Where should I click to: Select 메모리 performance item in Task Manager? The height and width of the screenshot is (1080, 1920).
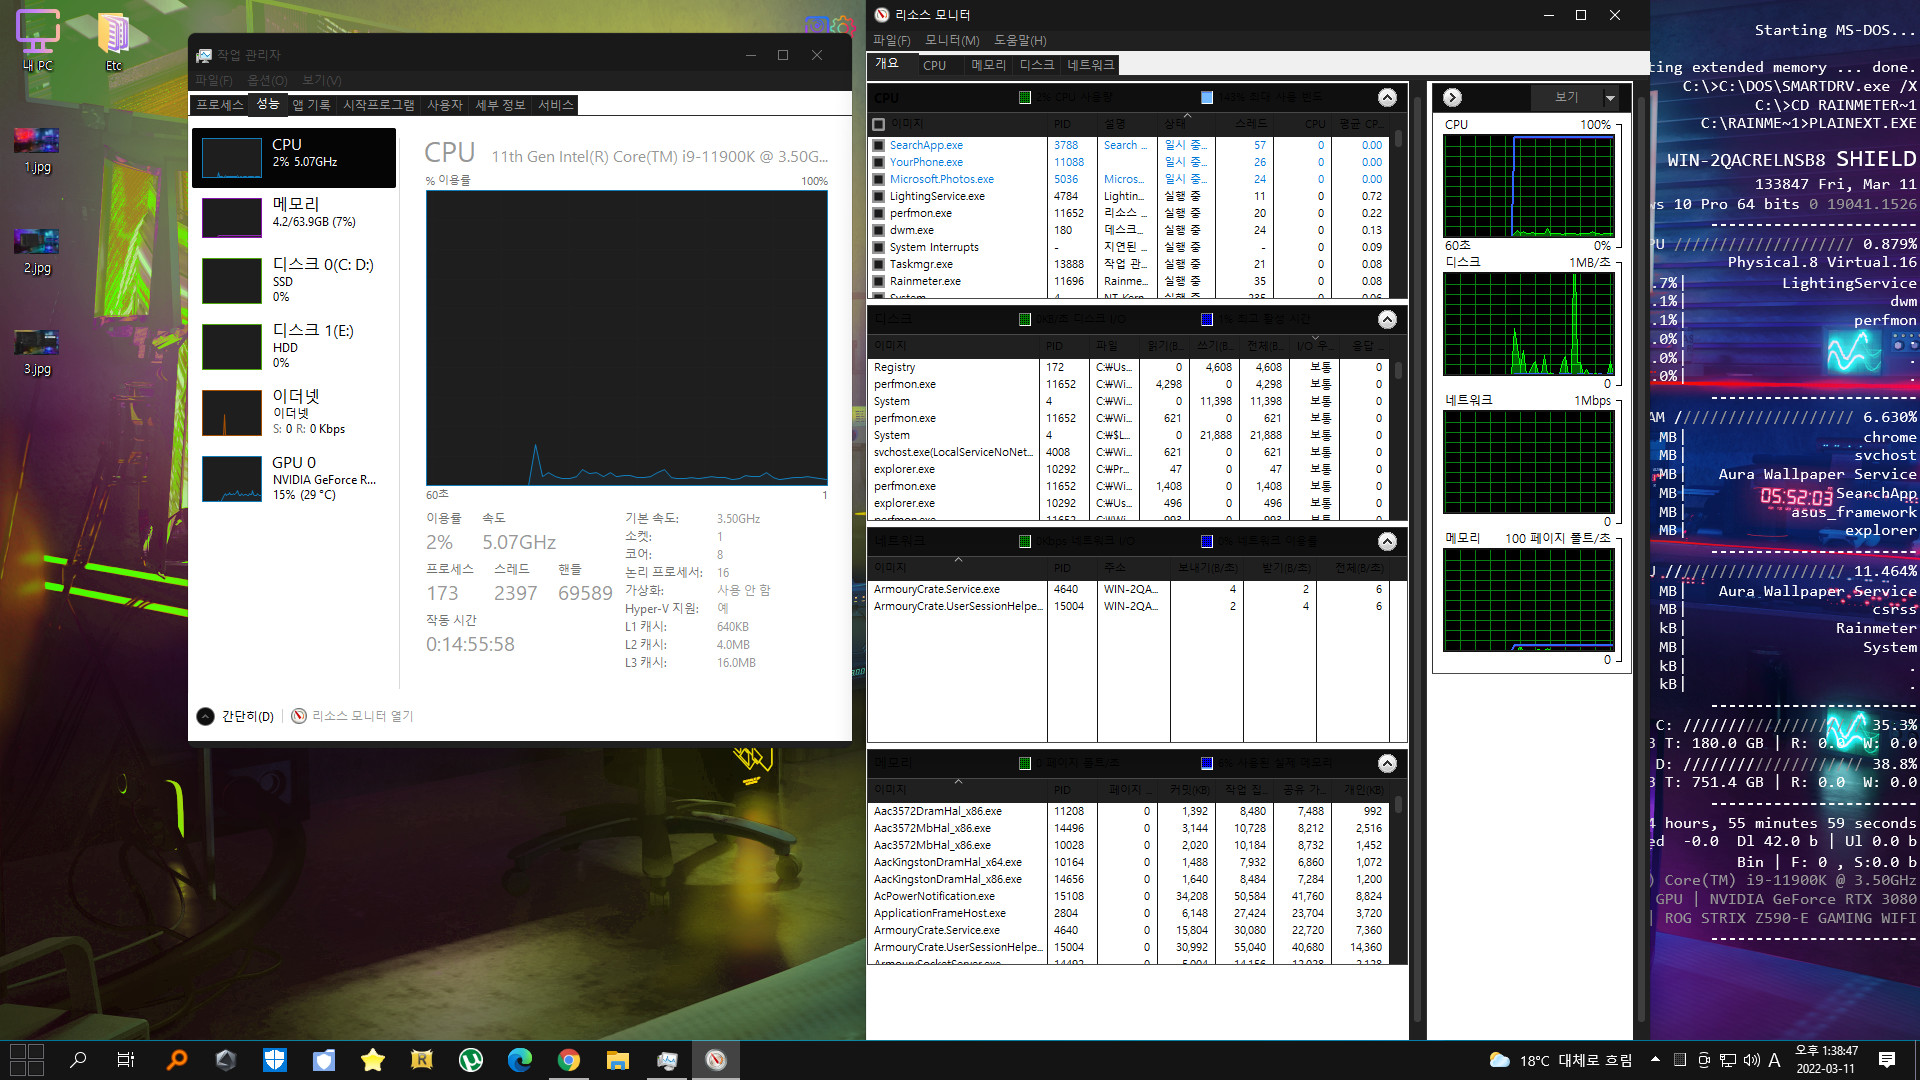tap(294, 217)
